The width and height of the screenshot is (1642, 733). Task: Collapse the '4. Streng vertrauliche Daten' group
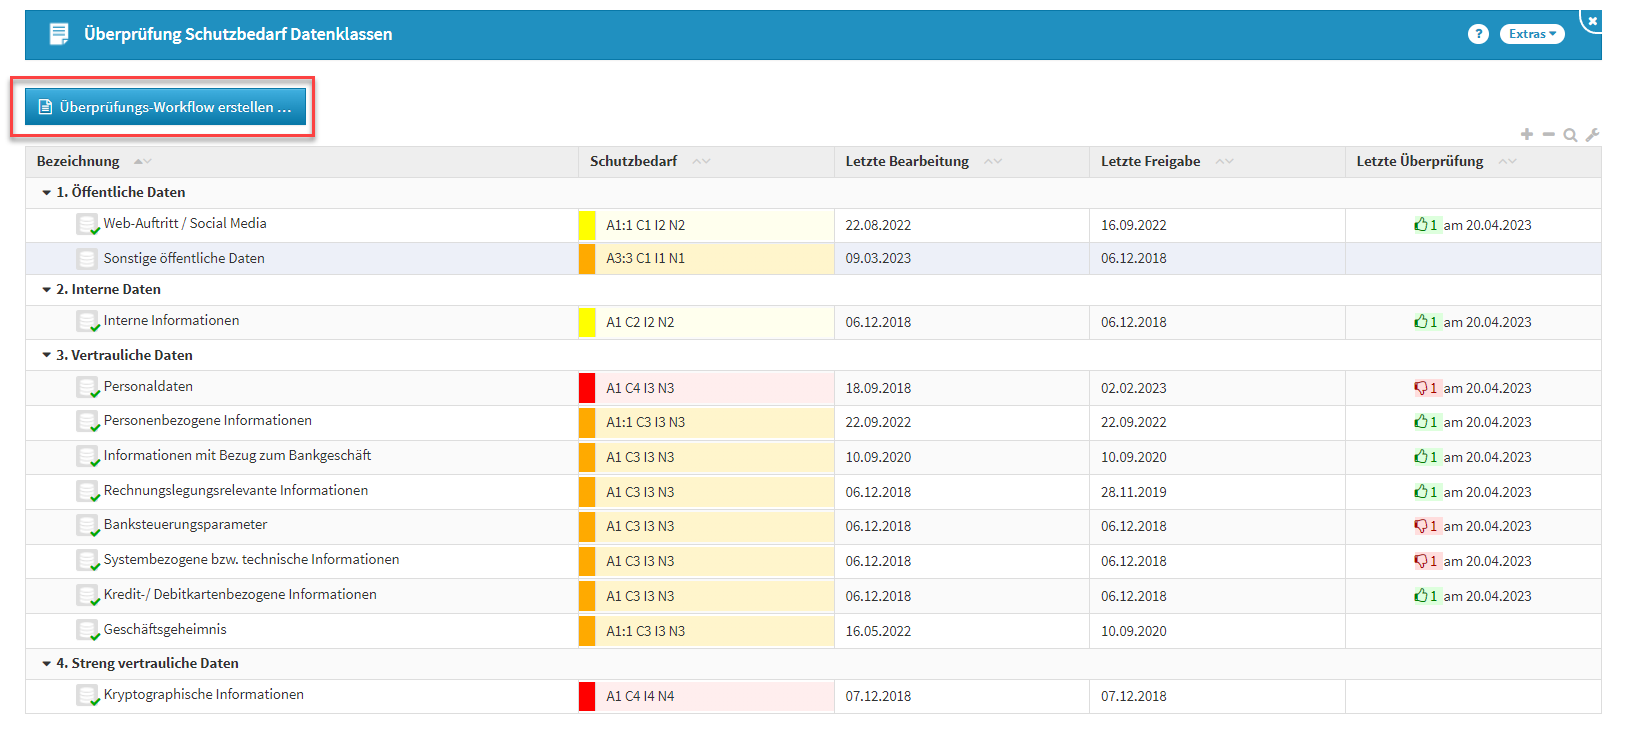coord(46,663)
